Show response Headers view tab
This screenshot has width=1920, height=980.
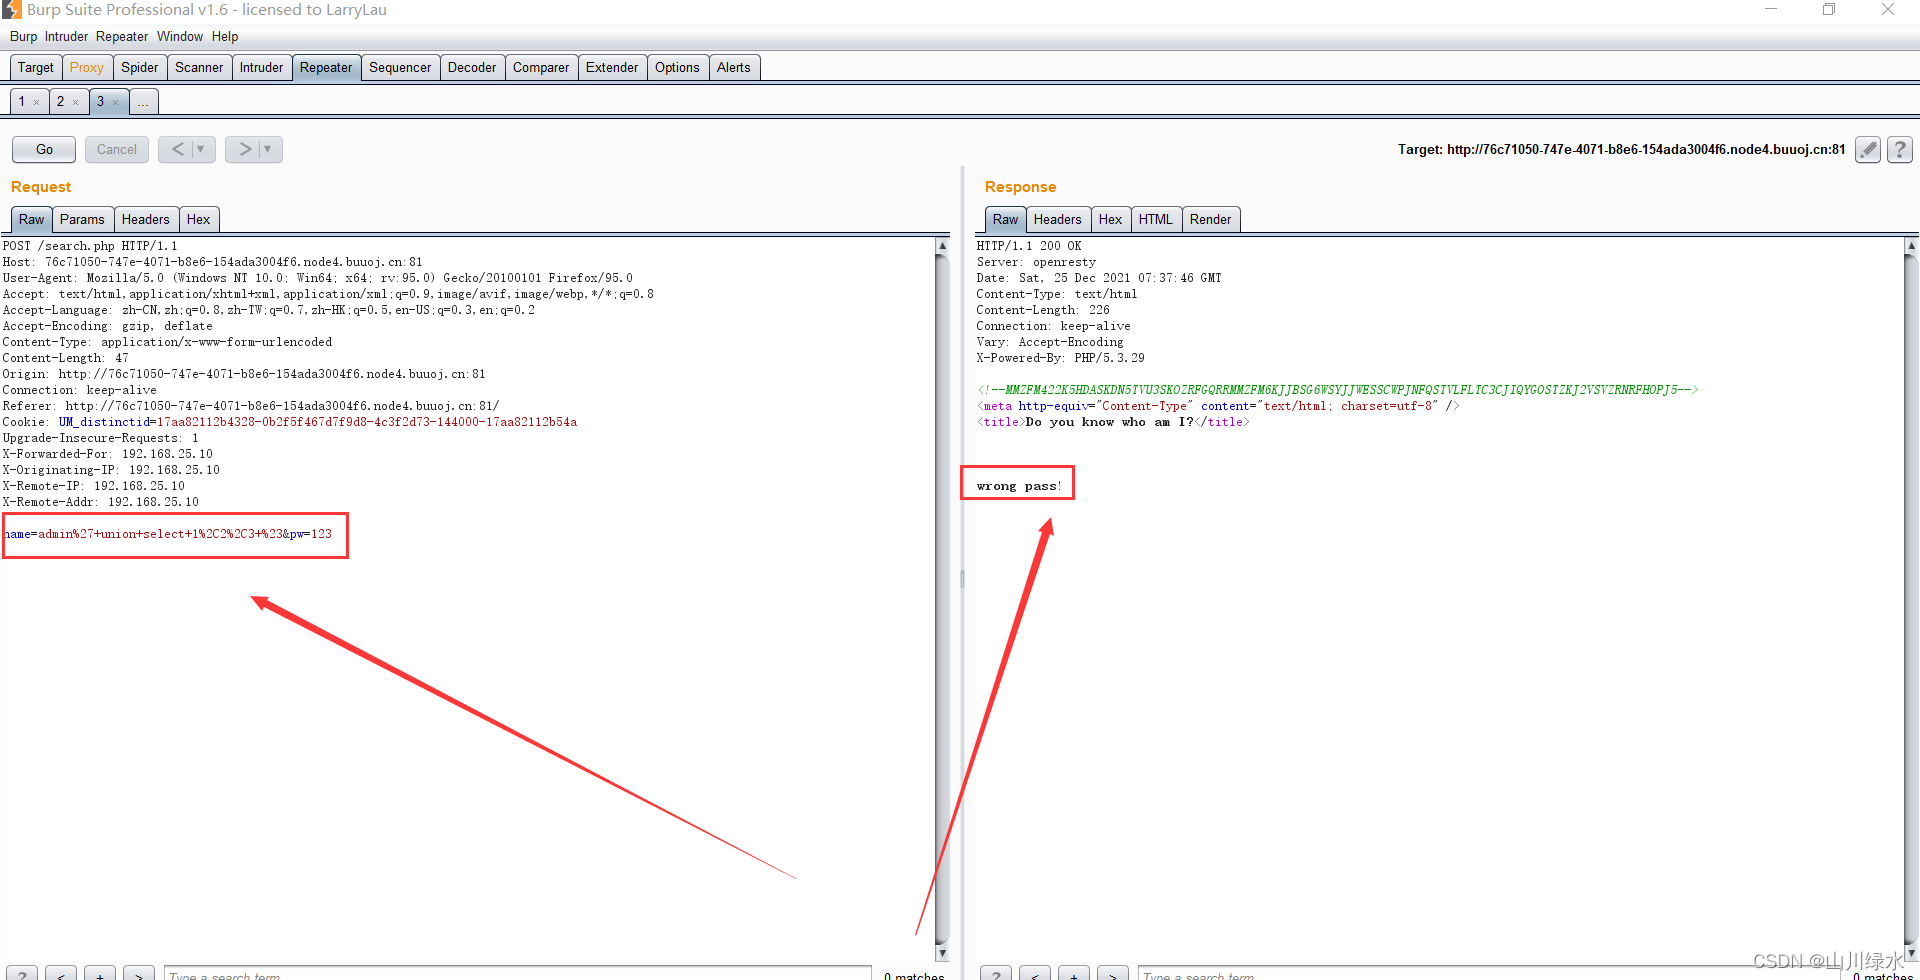pyautogui.click(x=1058, y=219)
